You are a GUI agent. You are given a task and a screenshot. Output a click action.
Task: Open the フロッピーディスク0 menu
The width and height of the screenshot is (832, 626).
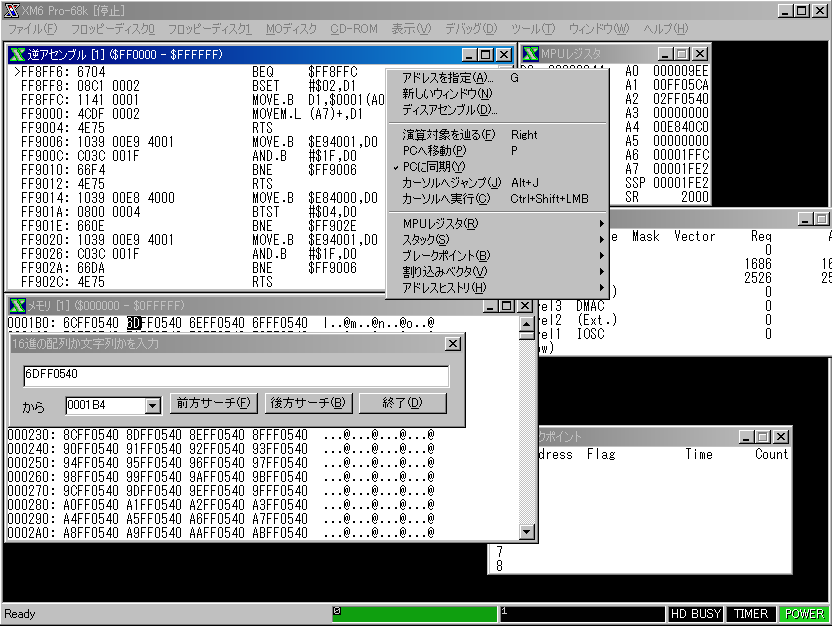(112, 29)
